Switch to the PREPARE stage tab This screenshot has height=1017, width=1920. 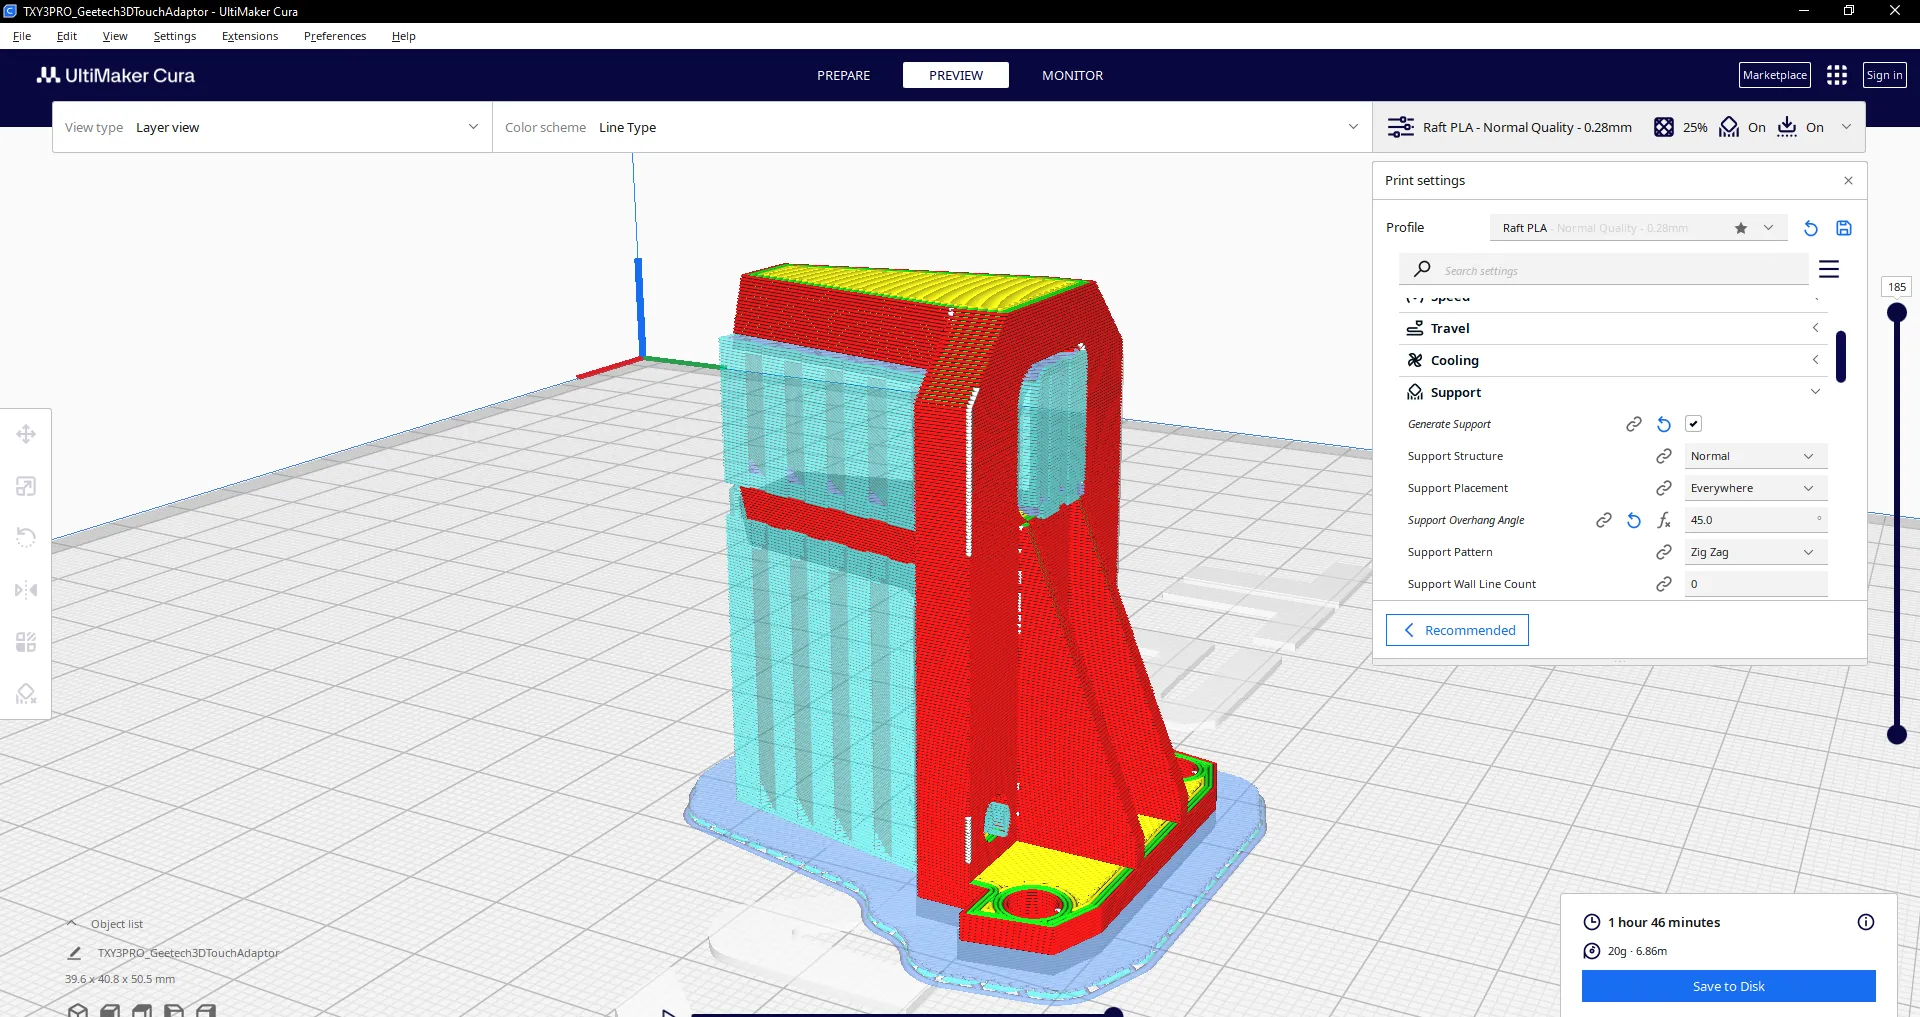(x=843, y=75)
